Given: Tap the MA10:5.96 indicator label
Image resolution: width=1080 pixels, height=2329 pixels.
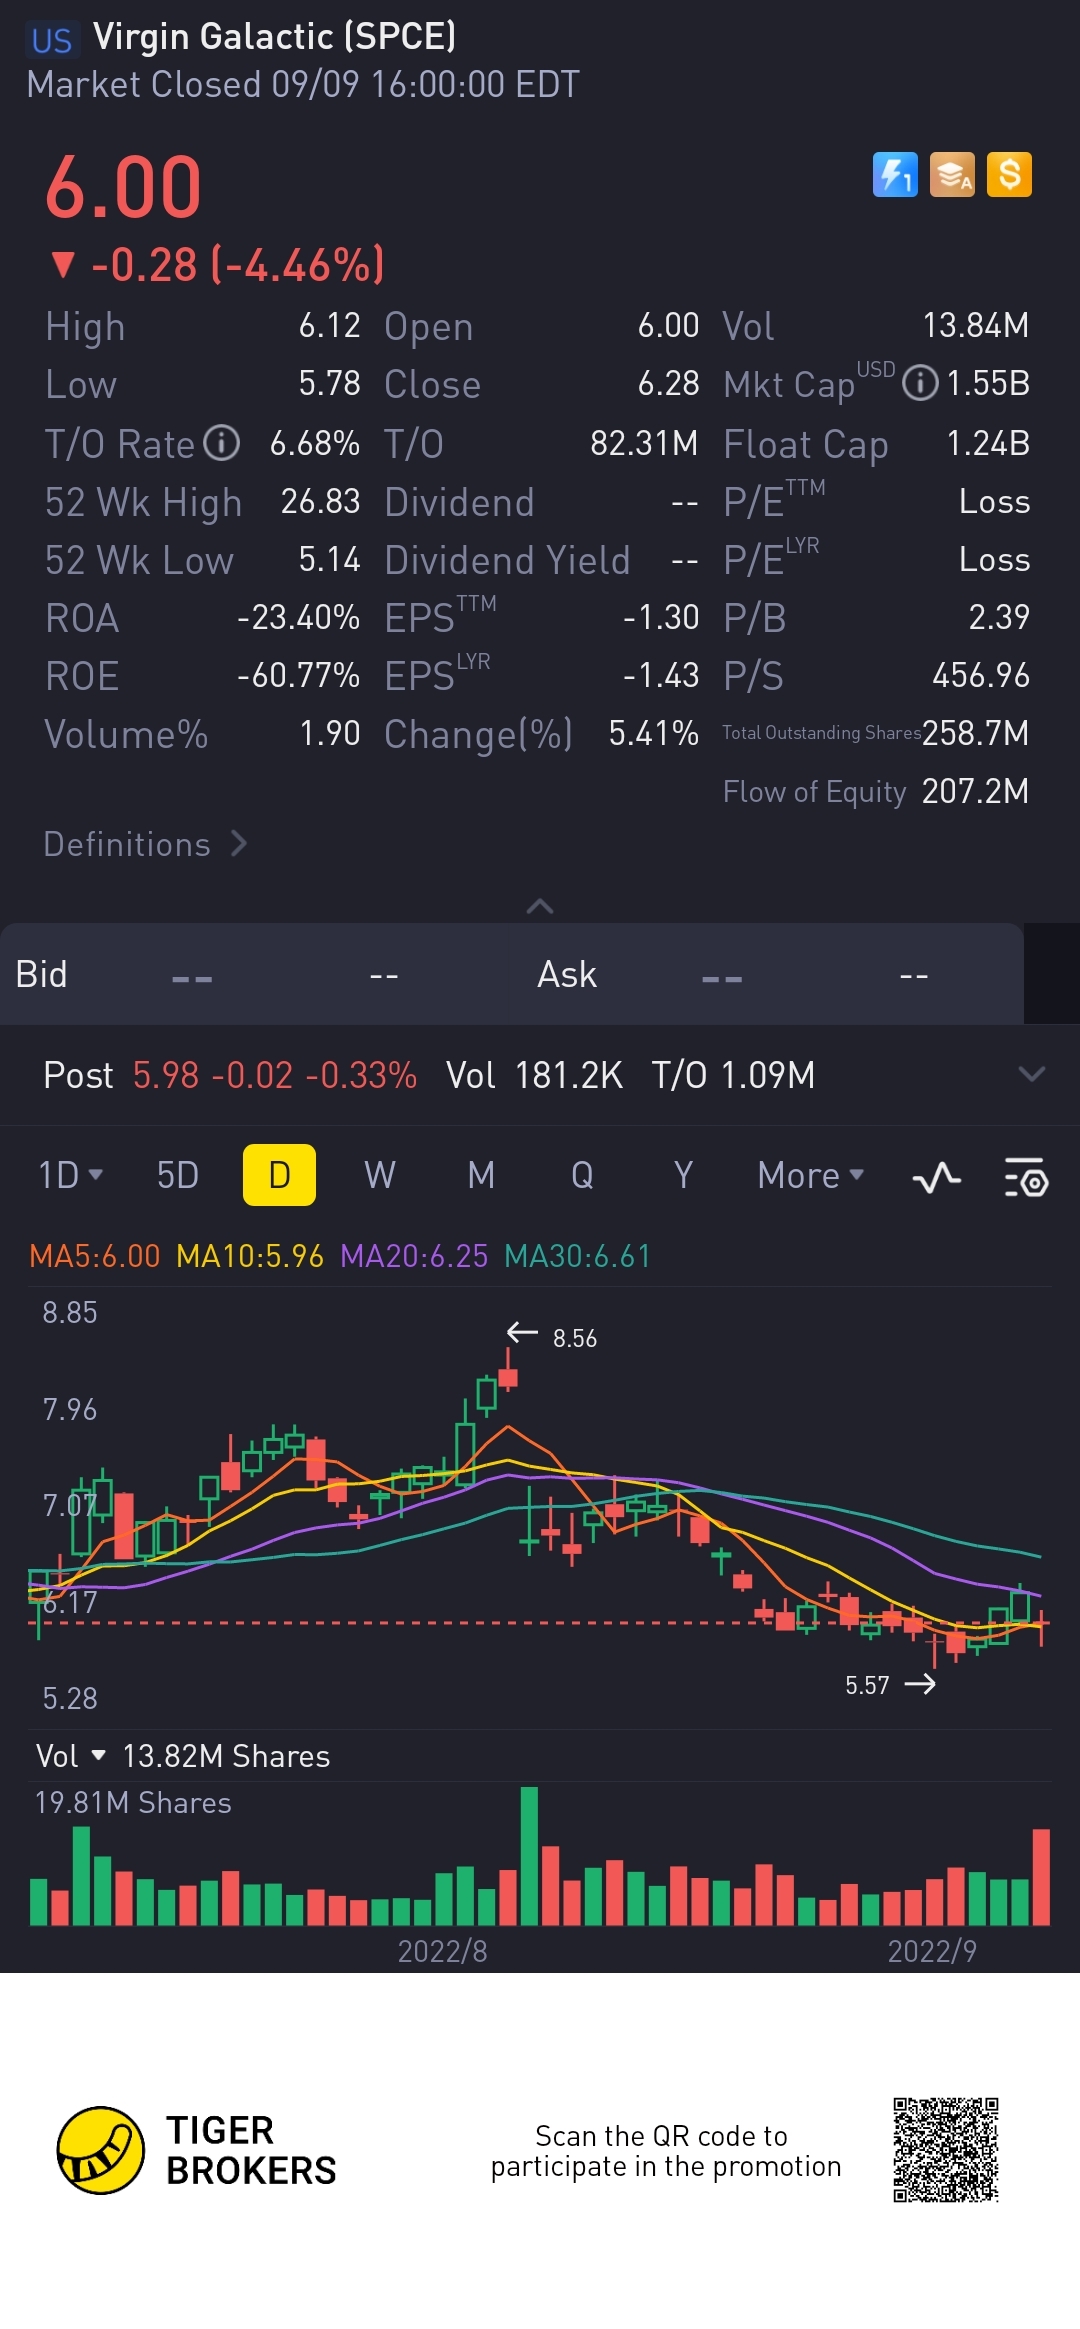Looking at the screenshot, I should [x=250, y=1256].
